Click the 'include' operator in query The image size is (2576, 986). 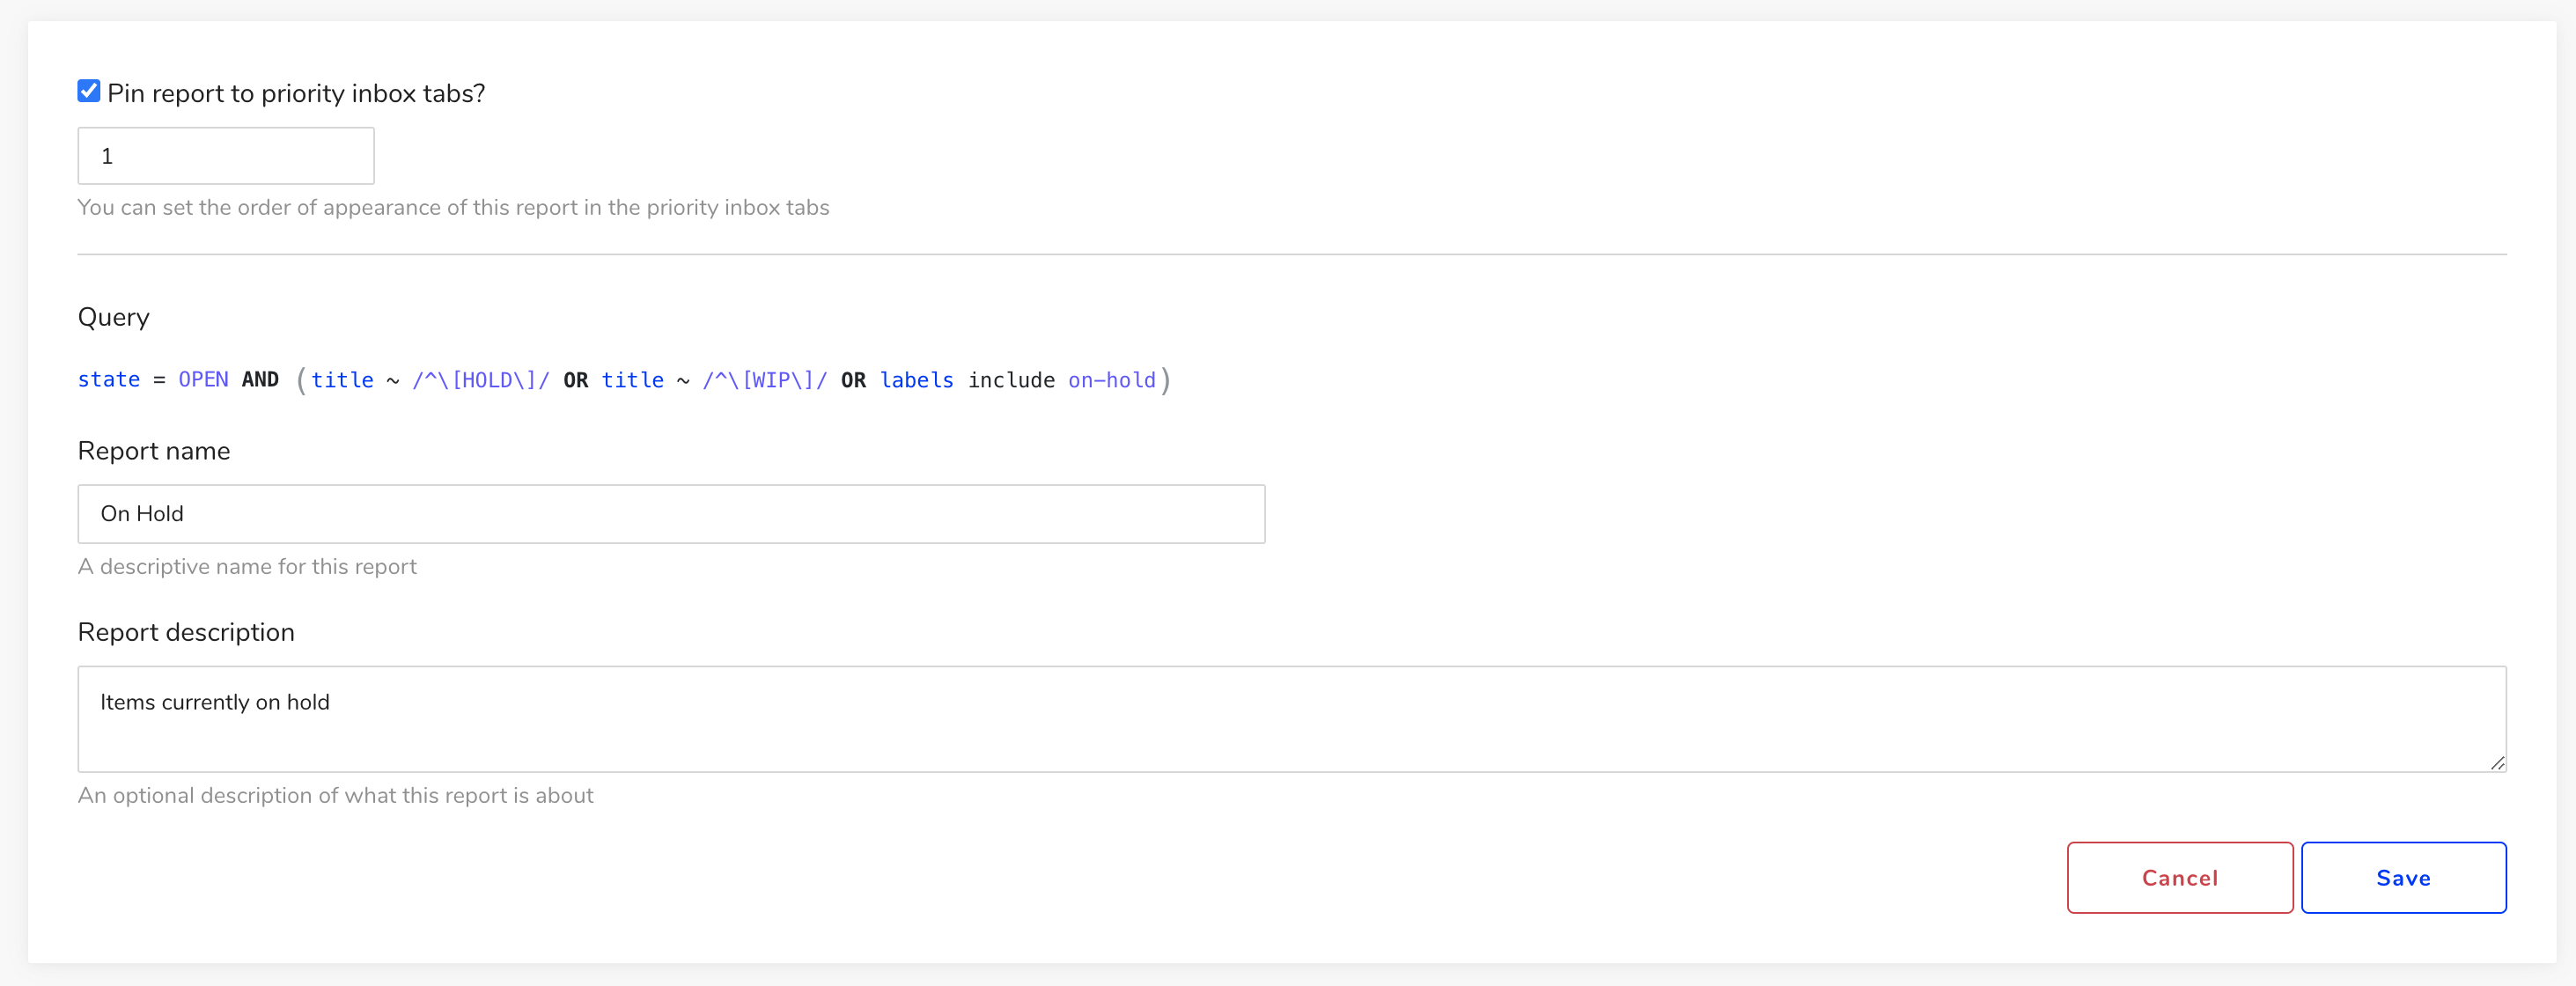[1011, 380]
